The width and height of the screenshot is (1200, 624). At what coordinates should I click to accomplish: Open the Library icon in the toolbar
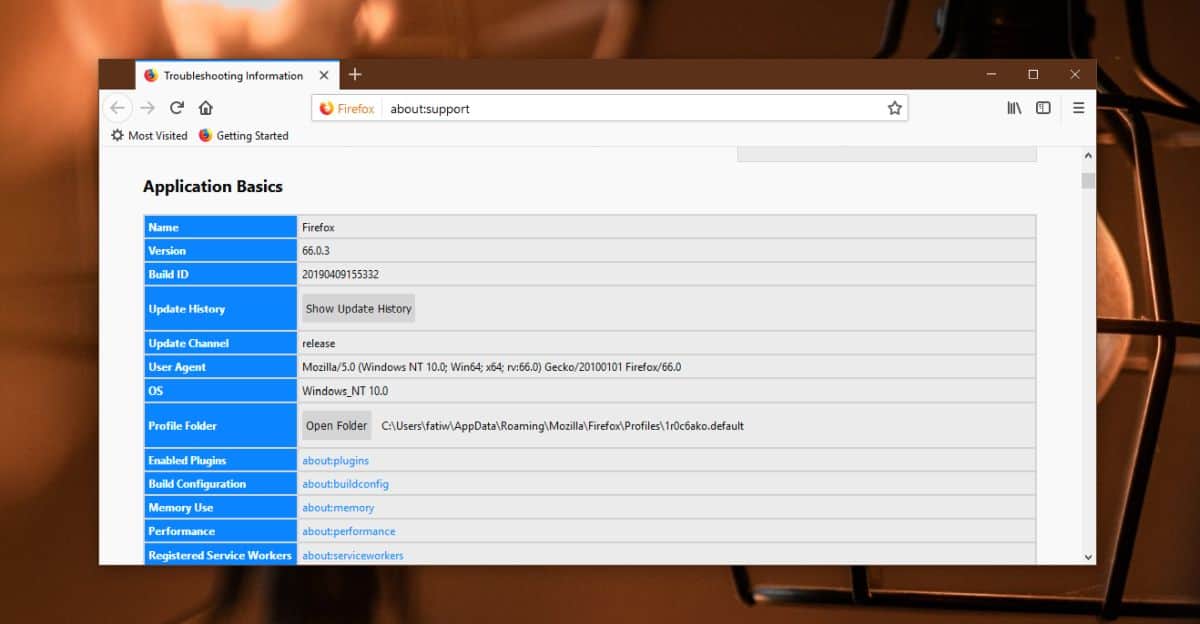tap(1014, 108)
